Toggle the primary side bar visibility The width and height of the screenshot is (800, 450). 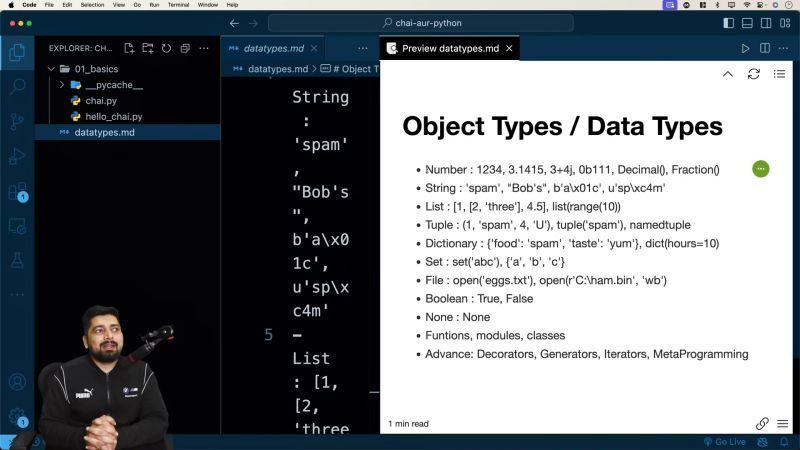(x=729, y=22)
